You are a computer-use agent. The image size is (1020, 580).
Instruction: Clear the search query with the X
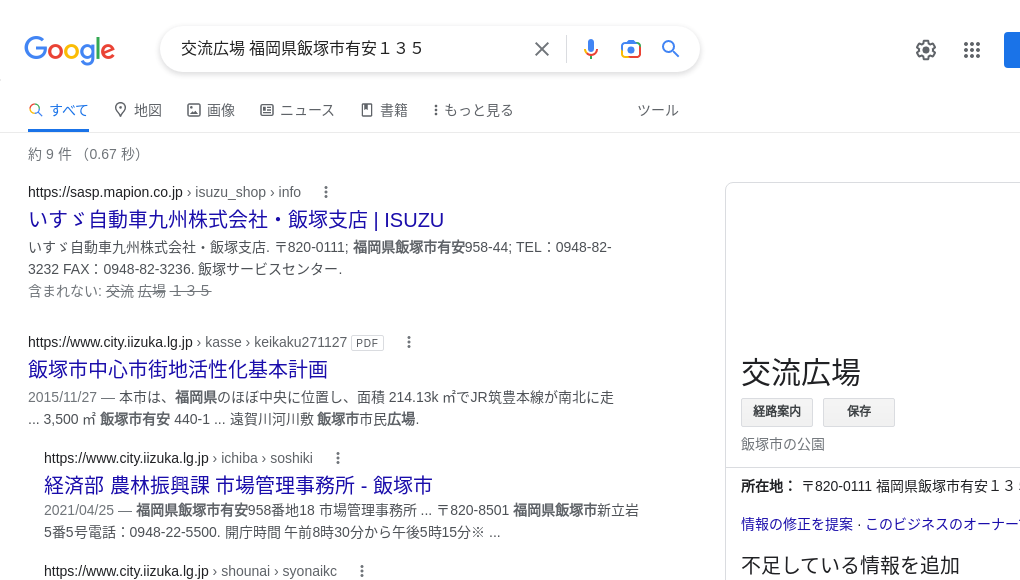(x=541, y=49)
